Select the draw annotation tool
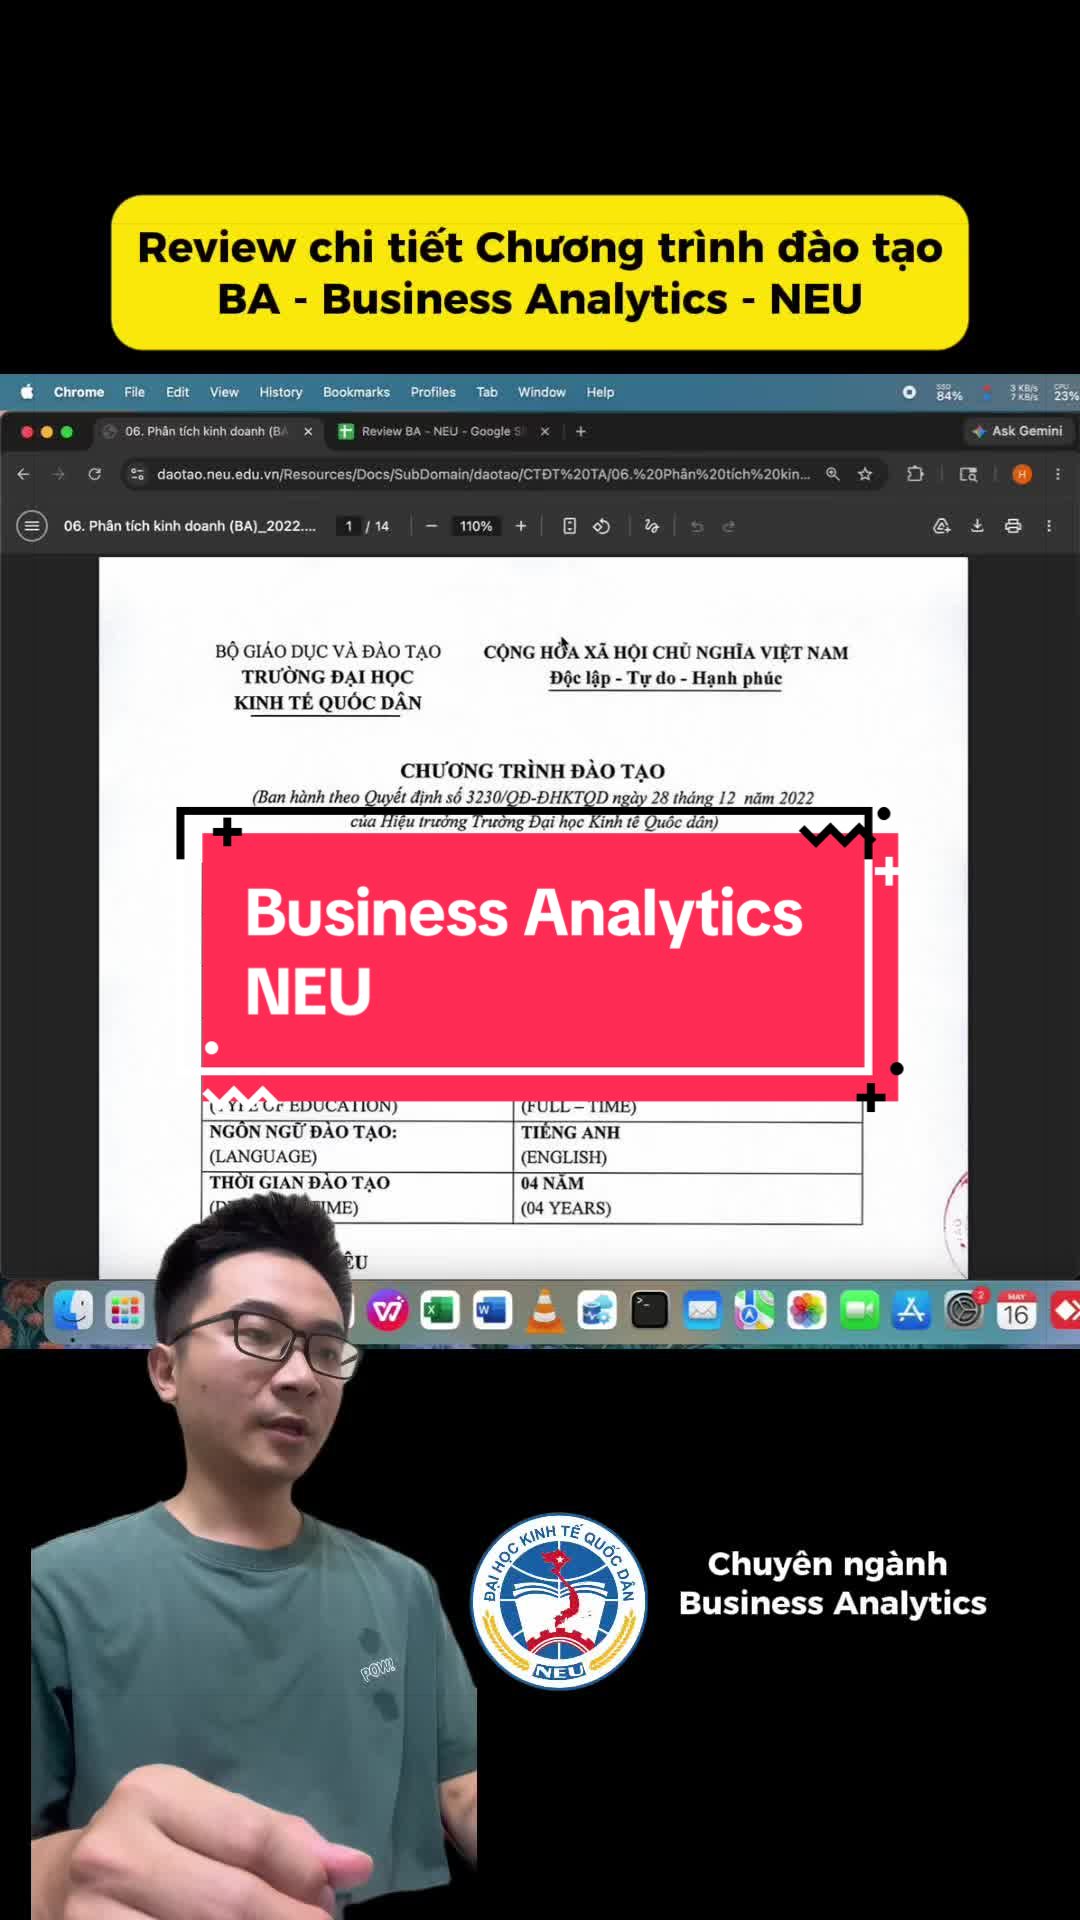This screenshot has height=1920, width=1080. [652, 526]
